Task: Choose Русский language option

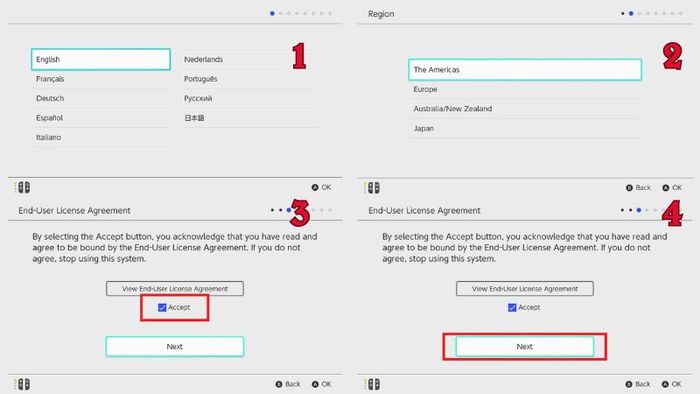Action: tap(250, 98)
